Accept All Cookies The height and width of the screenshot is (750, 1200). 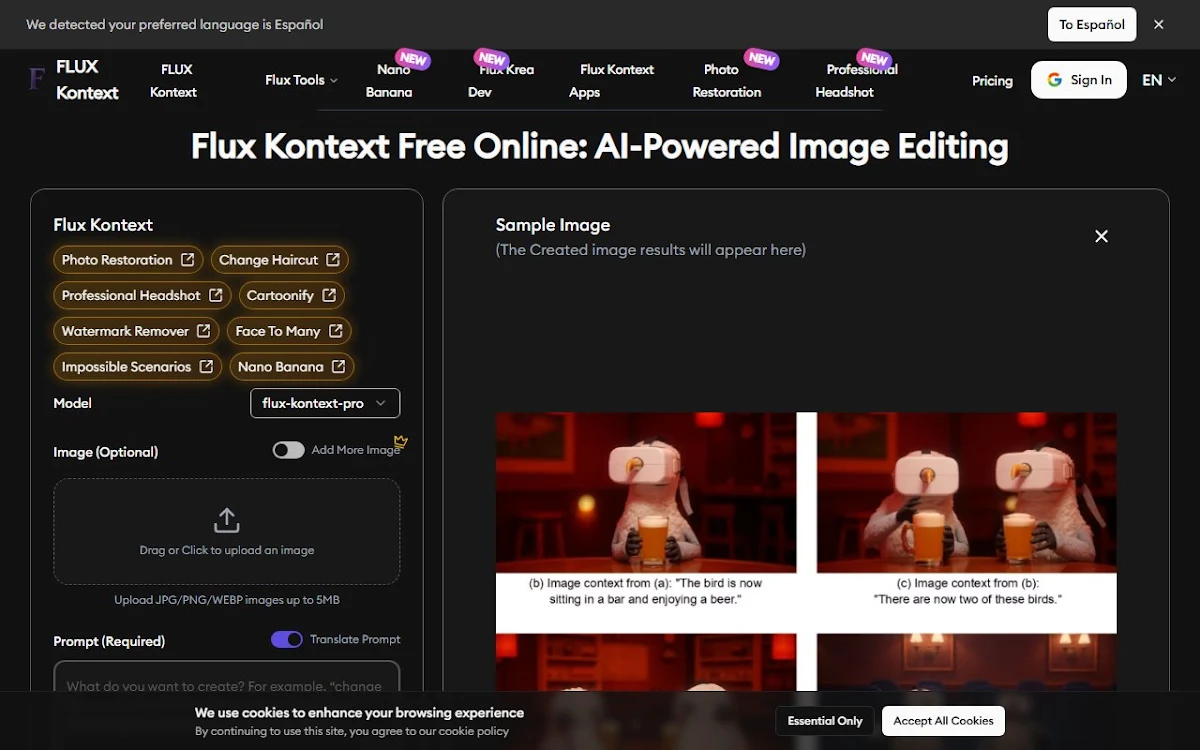pyautogui.click(x=944, y=721)
